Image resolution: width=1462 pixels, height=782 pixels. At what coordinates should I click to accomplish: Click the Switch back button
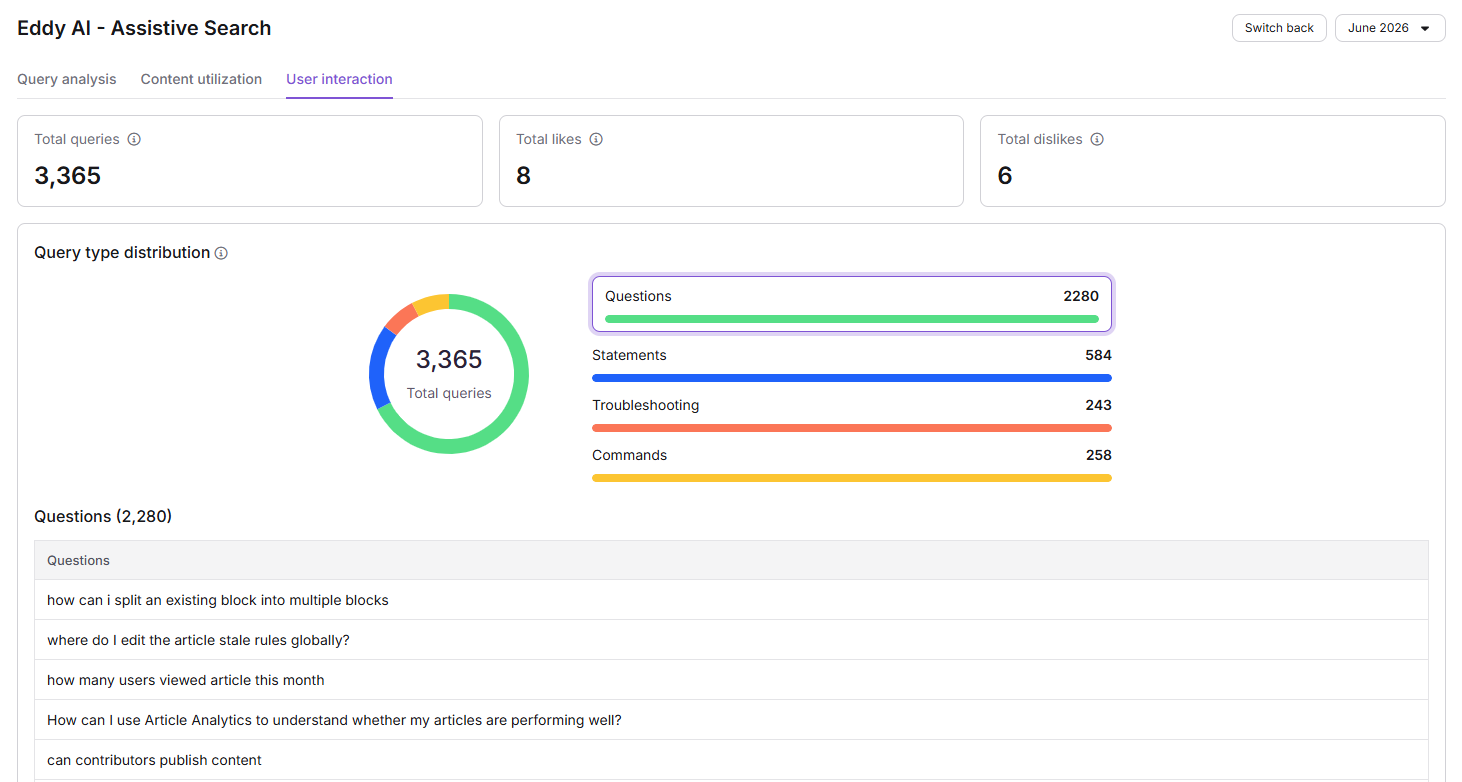coord(1279,28)
